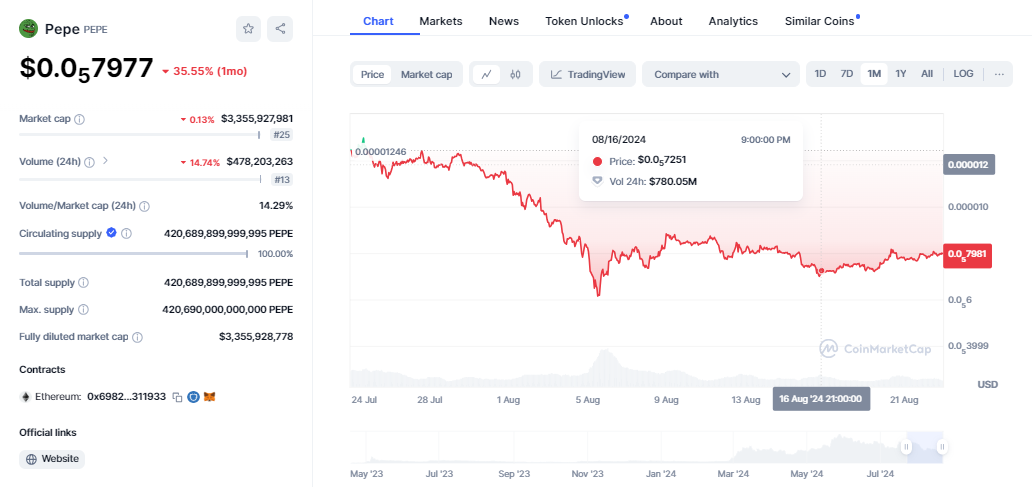Click the 0.00001246 chart start label
The image size is (1032, 487).
pyautogui.click(x=380, y=152)
